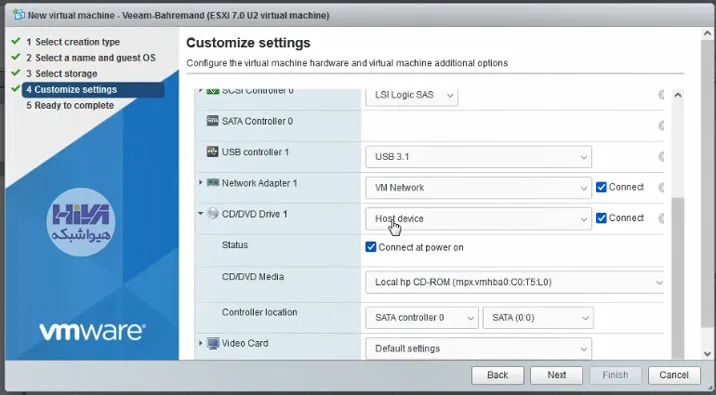Image resolution: width=716 pixels, height=395 pixels.
Task: Open the Local hp CD-ROM media dropdown
Action: click(515, 282)
